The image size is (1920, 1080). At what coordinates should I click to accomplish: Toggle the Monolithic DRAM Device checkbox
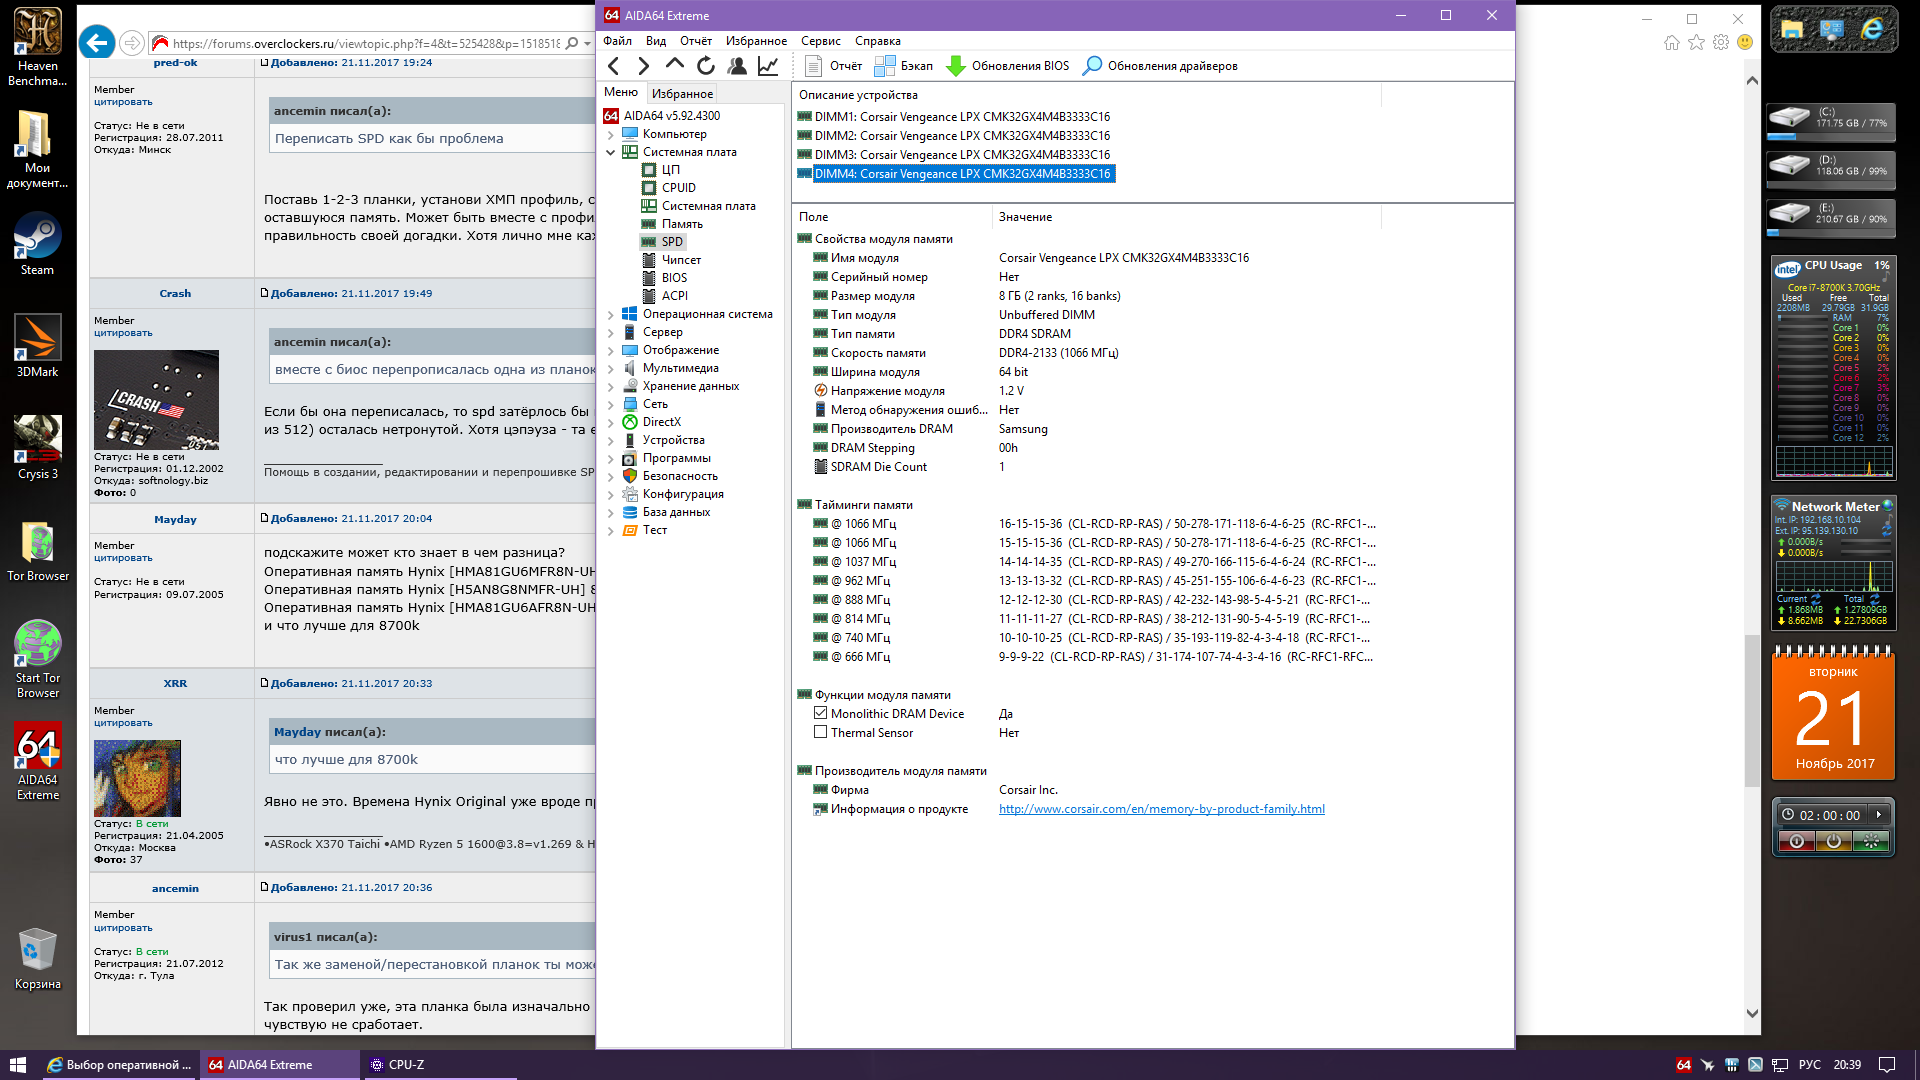click(820, 713)
